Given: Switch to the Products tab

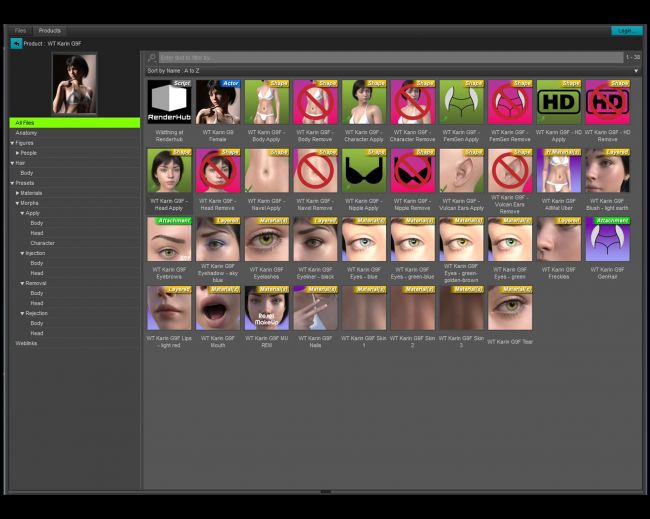Looking at the screenshot, I should (49, 31).
